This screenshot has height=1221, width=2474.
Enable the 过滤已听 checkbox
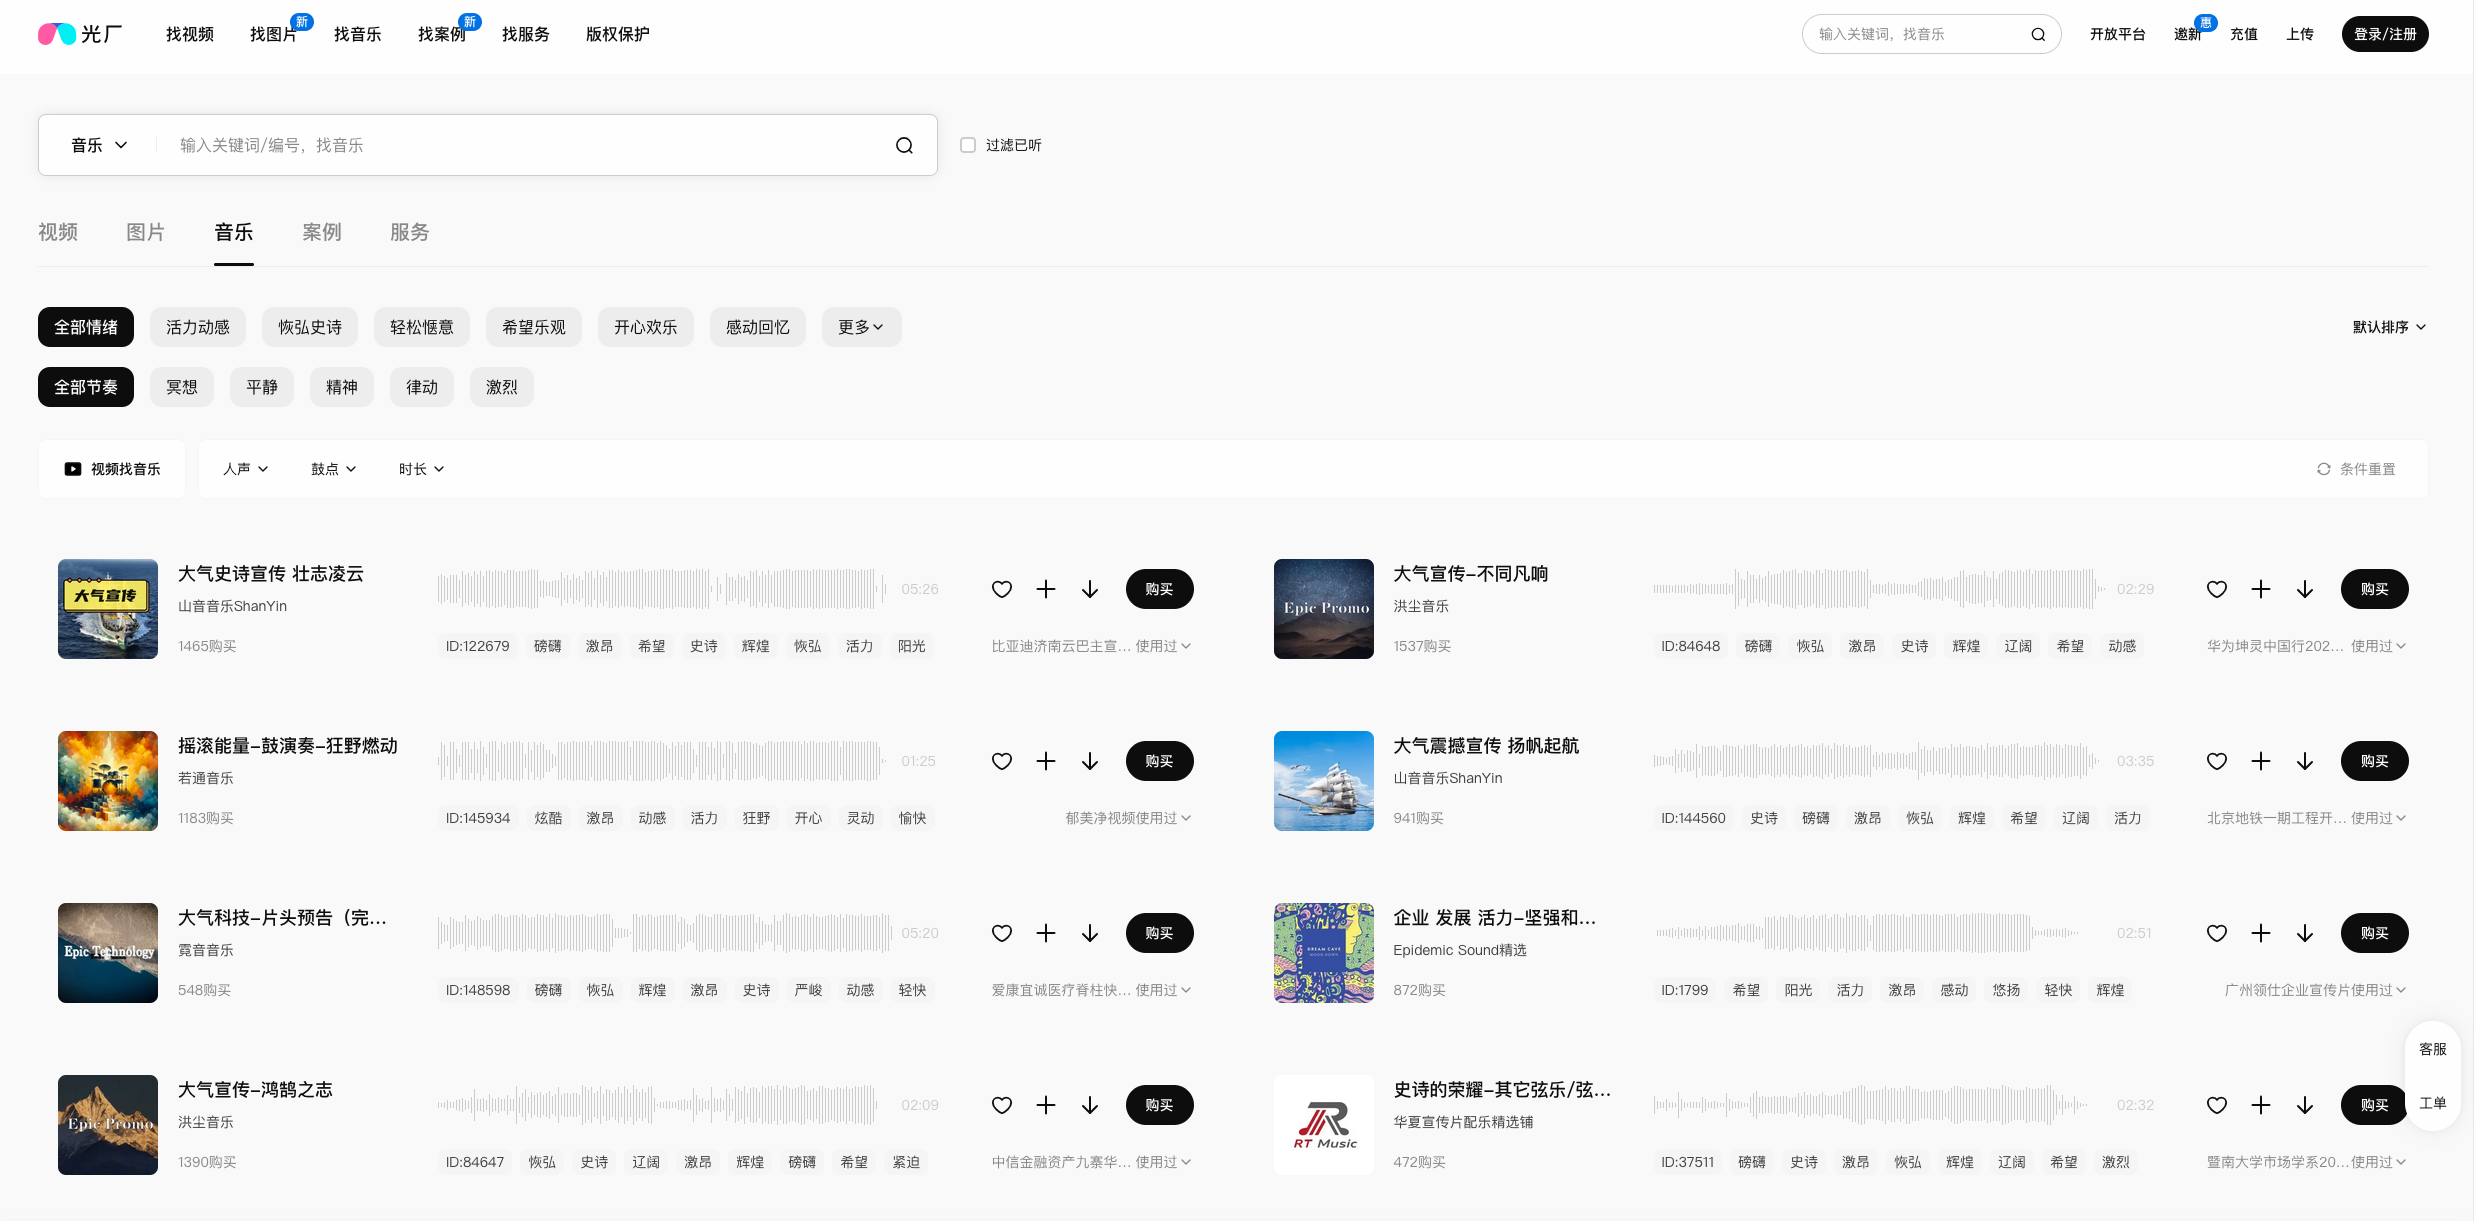(967, 145)
